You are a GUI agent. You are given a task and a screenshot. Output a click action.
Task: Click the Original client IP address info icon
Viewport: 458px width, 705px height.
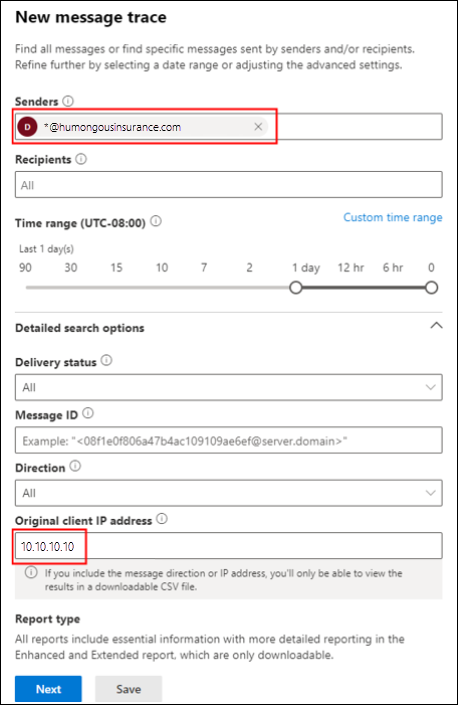point(162,519)
